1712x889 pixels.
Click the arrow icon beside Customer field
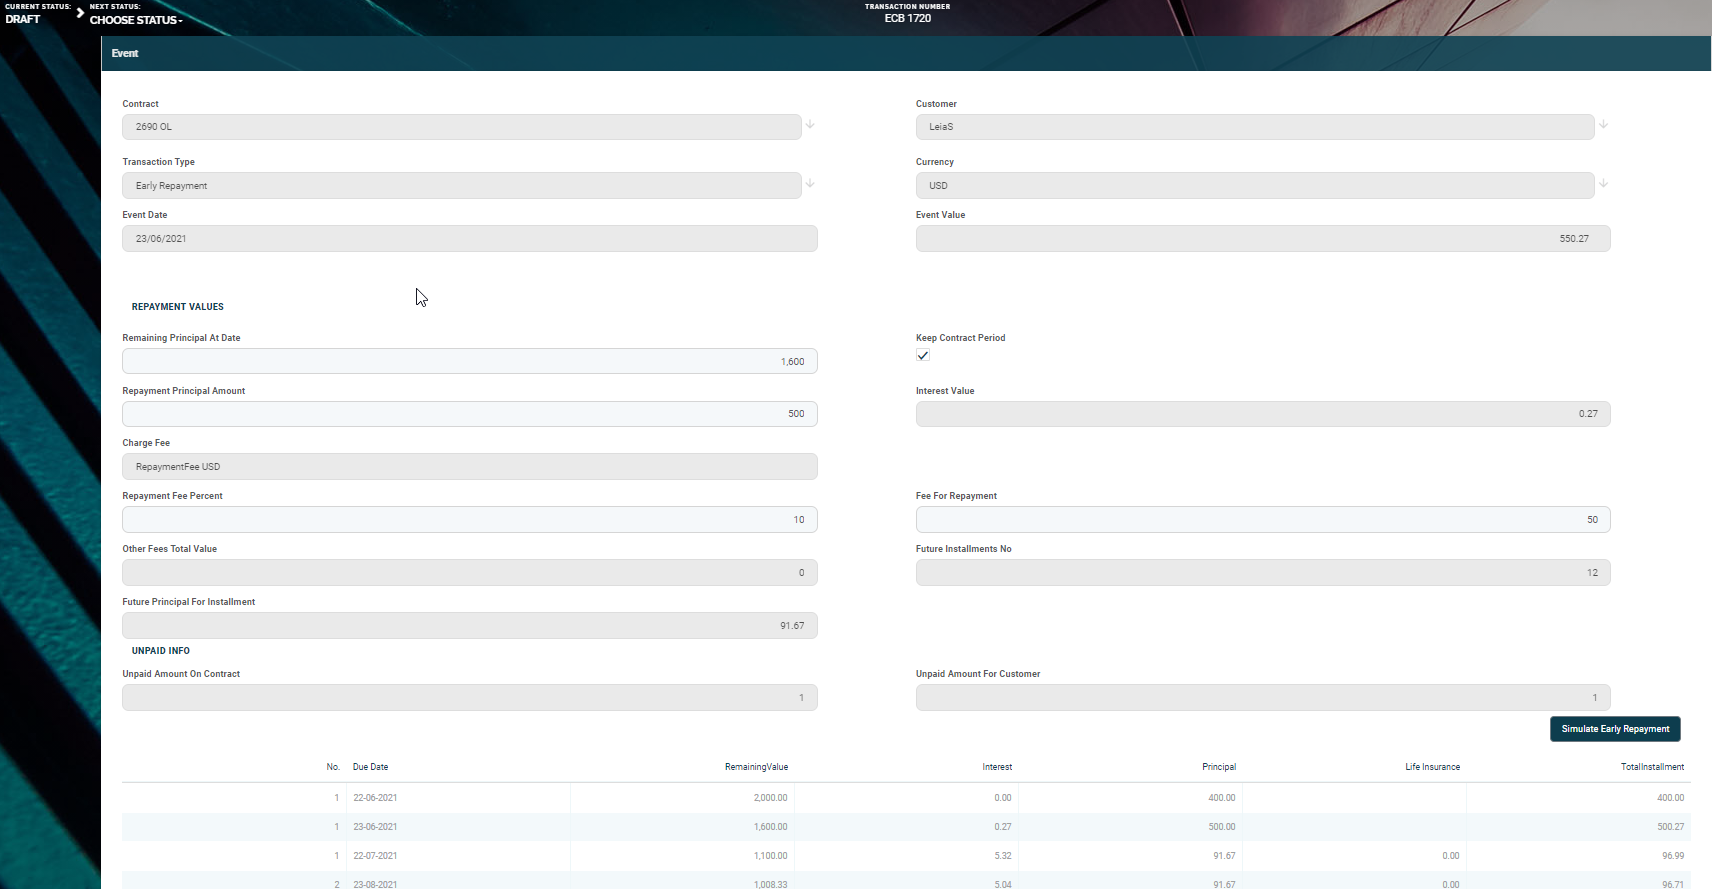1603,125
